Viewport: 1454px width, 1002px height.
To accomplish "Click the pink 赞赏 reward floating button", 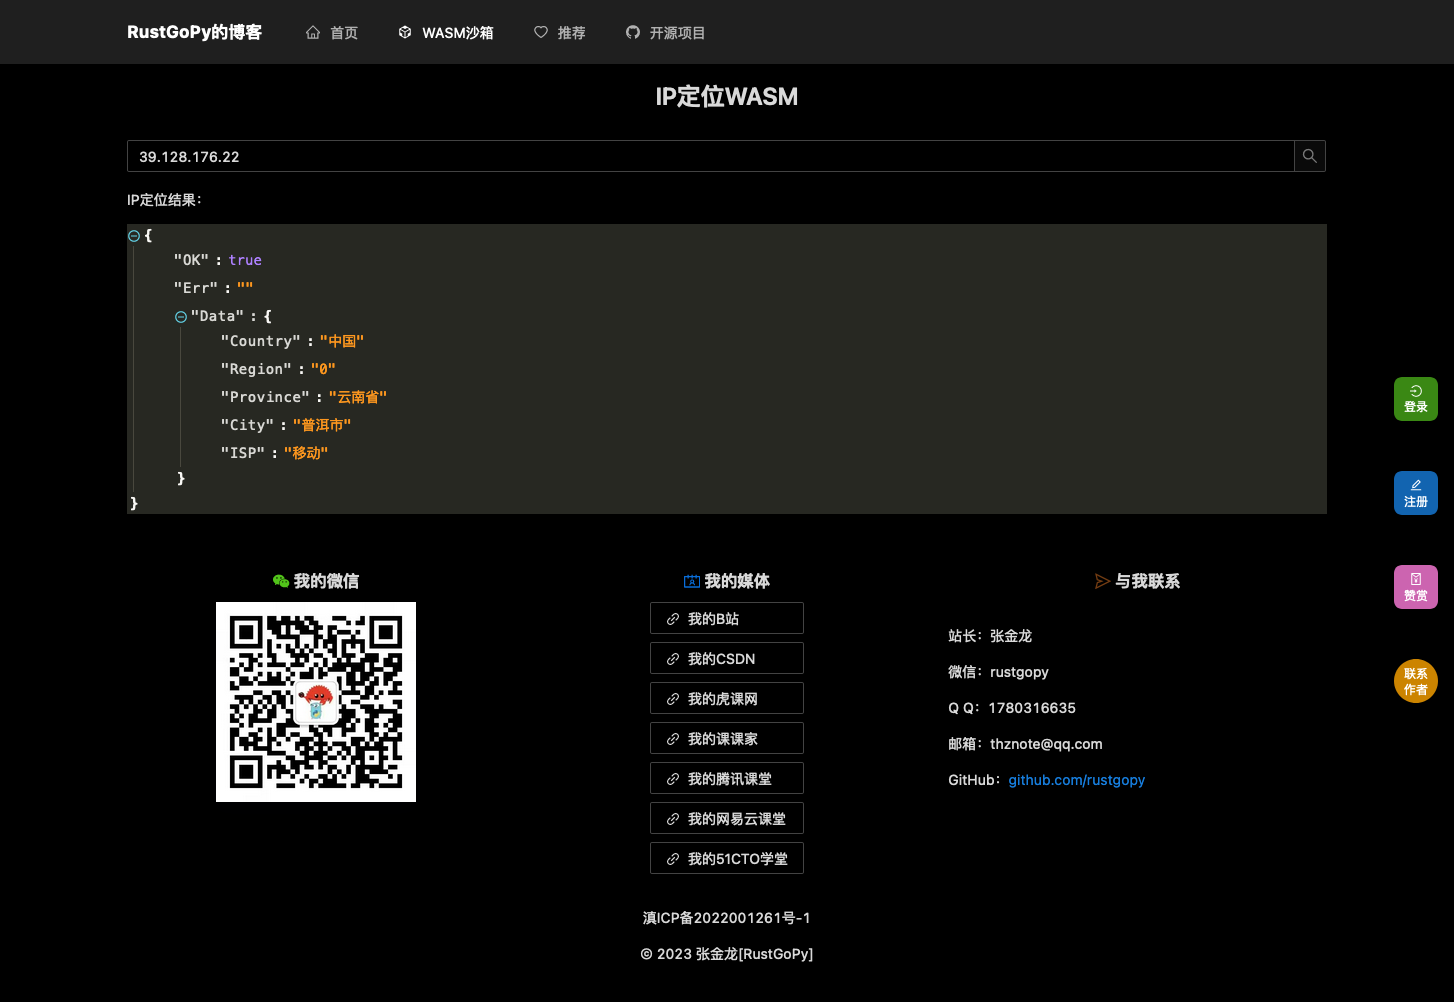I will [1416, 587].
